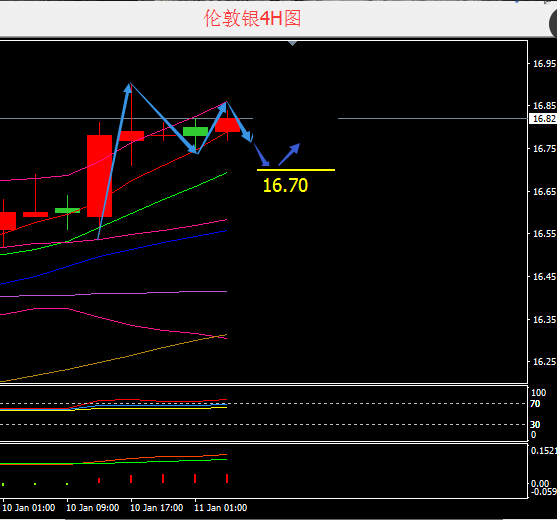Select the brown rising moving average line
The image size is (557, 520).
pyautogui.click(x=114, y=359)
